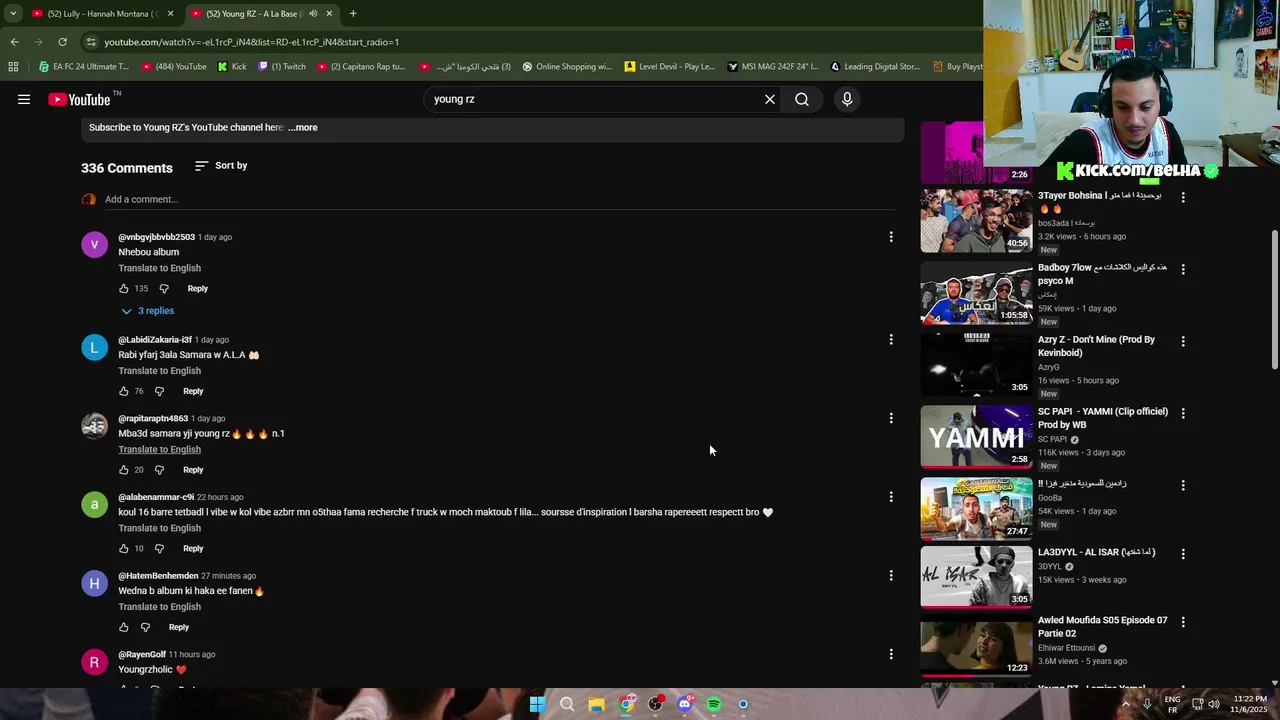The image size is (1280, 720).
Task: Open options for alabenammar comment
Action: coord(891,497)
